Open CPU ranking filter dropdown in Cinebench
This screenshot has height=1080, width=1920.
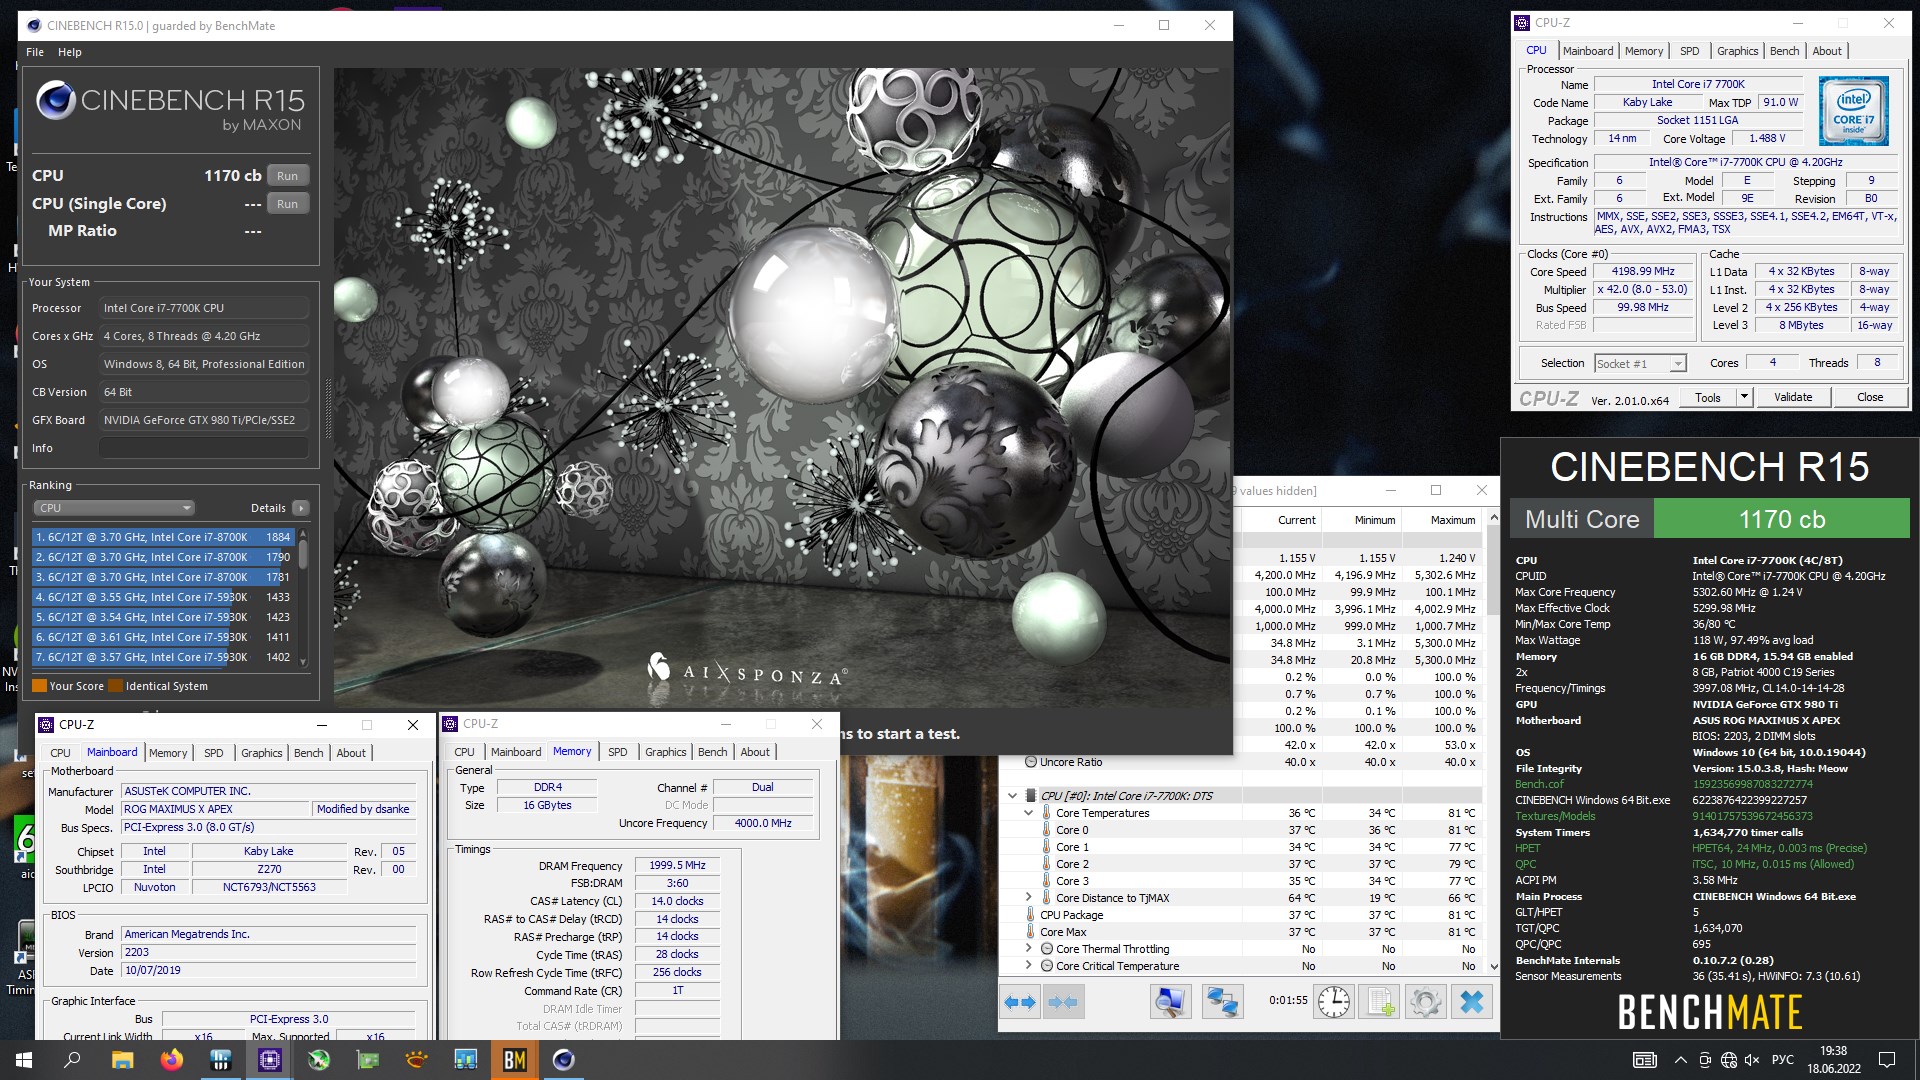(114, 508)
